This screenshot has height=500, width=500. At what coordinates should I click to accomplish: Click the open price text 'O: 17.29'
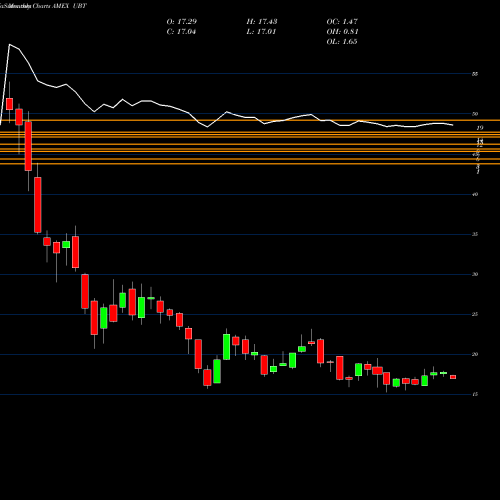click(182, 22)
